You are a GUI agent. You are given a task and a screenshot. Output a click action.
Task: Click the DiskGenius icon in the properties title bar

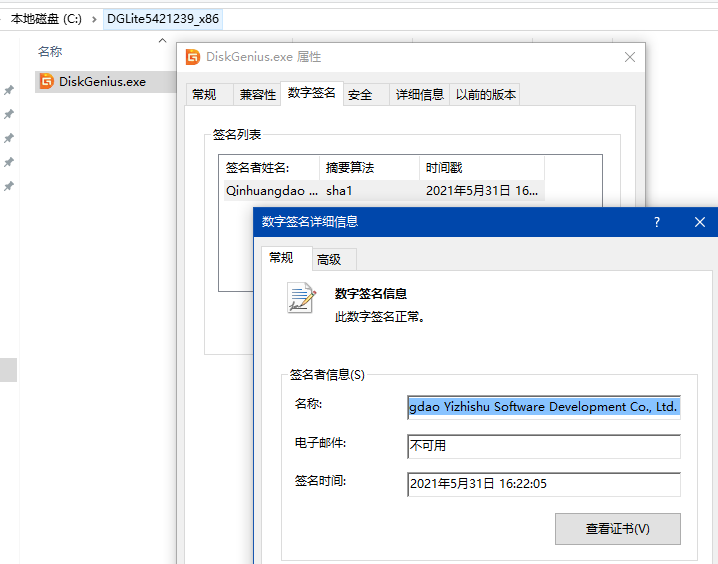pyautogui.click(x=193, y=57)
